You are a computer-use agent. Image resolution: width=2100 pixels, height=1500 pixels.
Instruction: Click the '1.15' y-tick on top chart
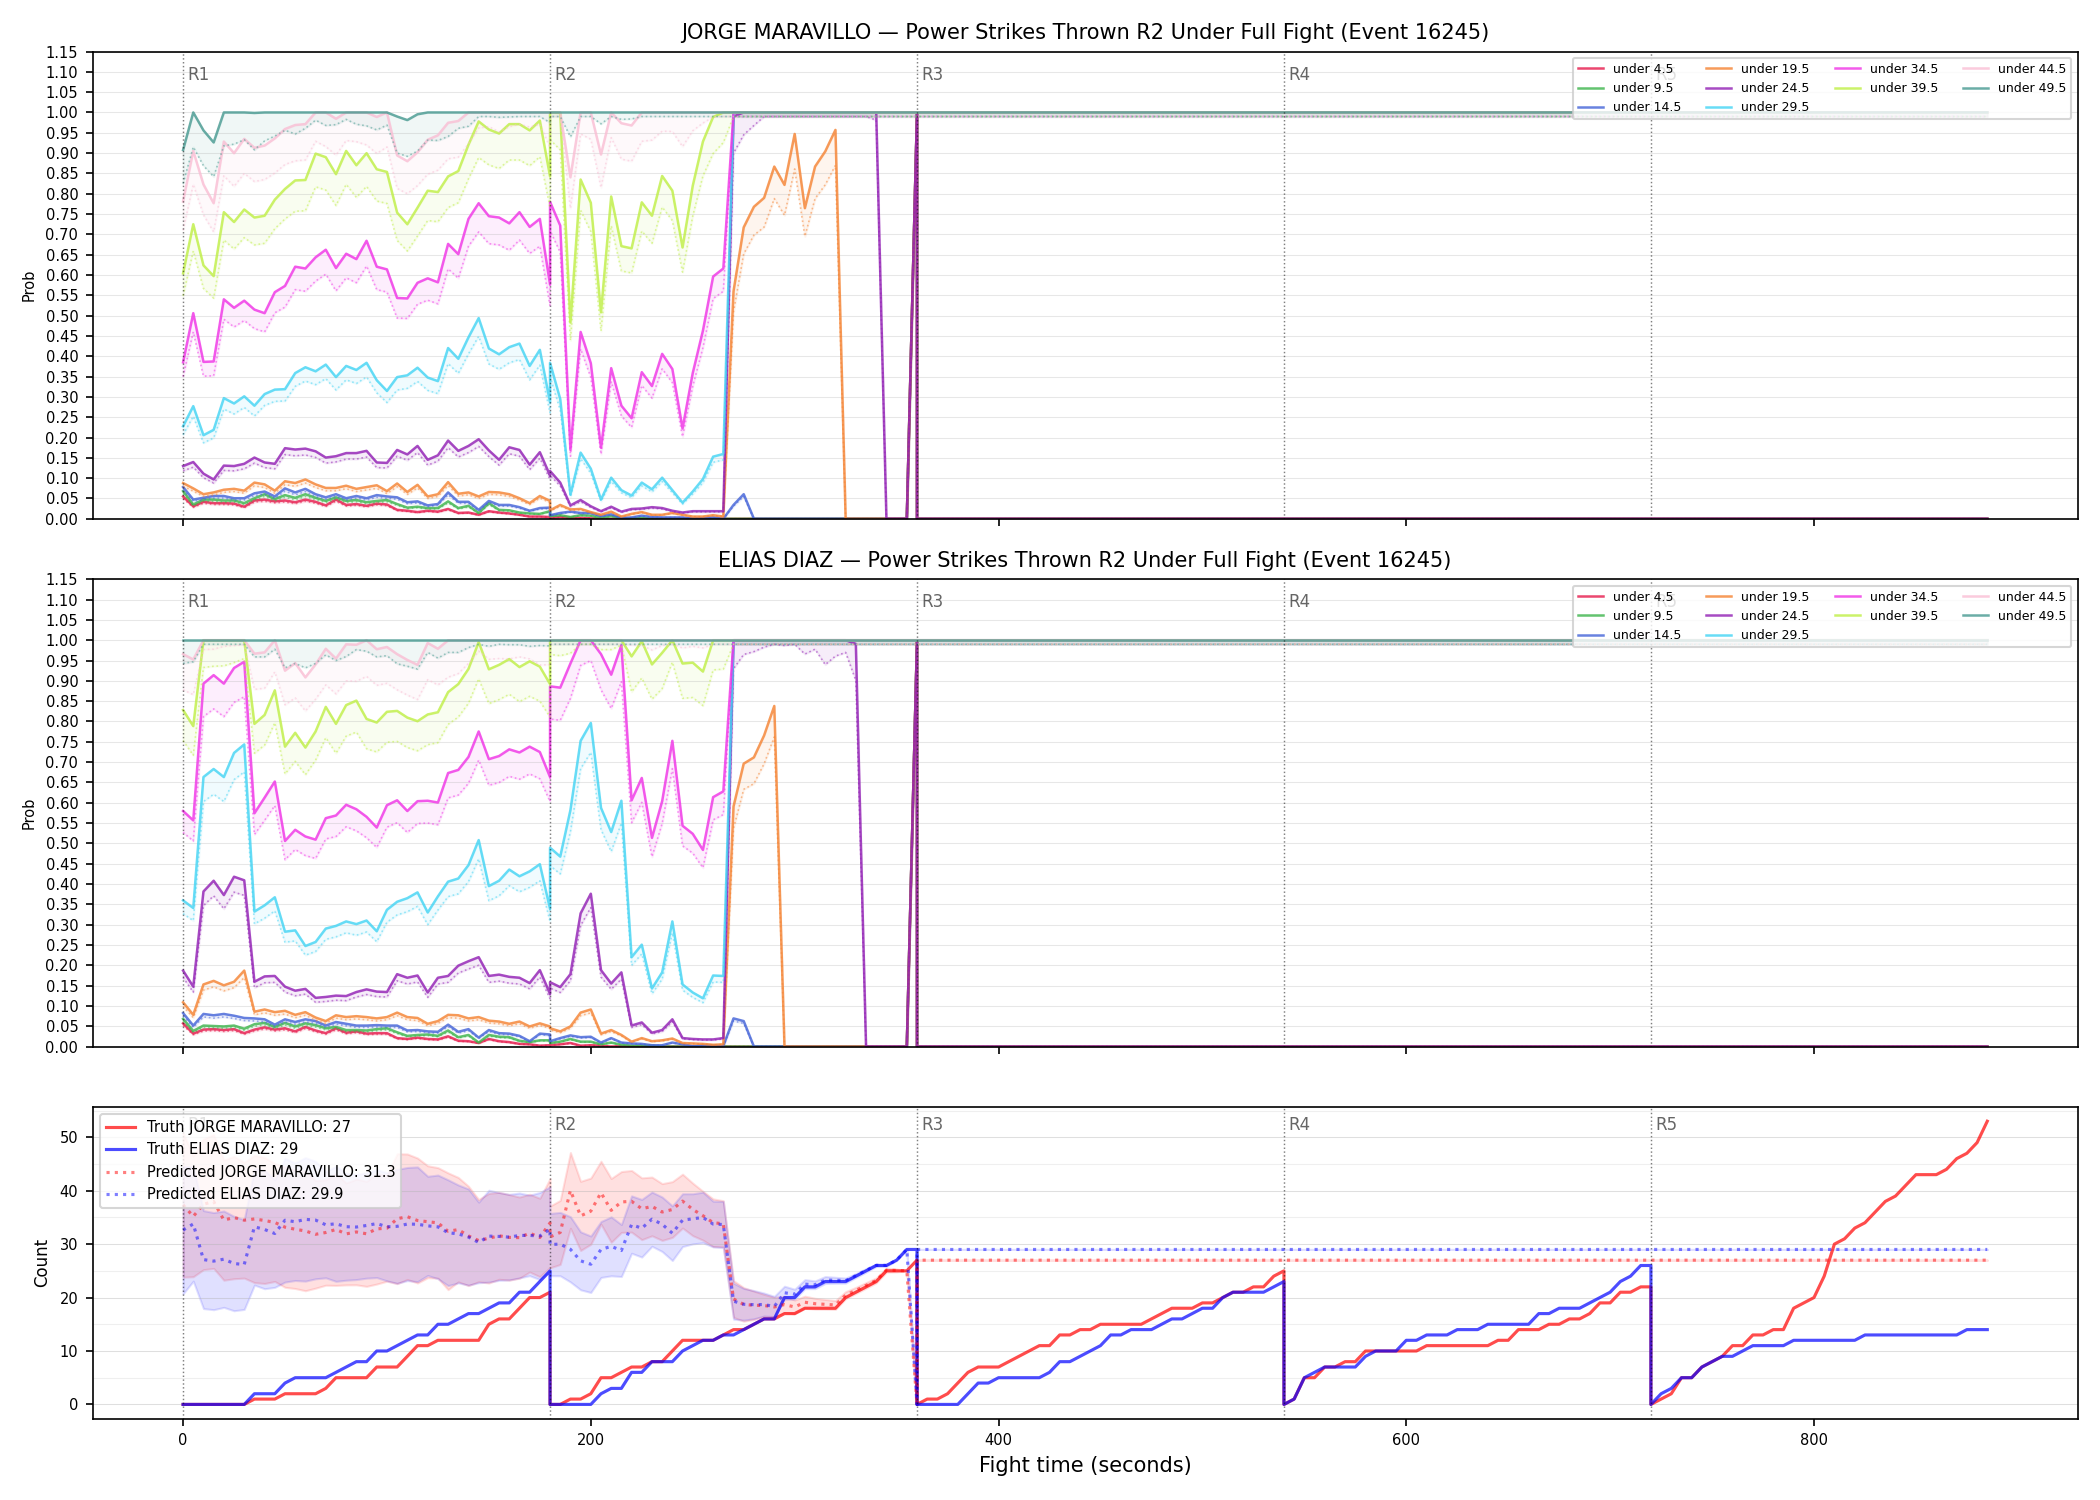[62, 52]
